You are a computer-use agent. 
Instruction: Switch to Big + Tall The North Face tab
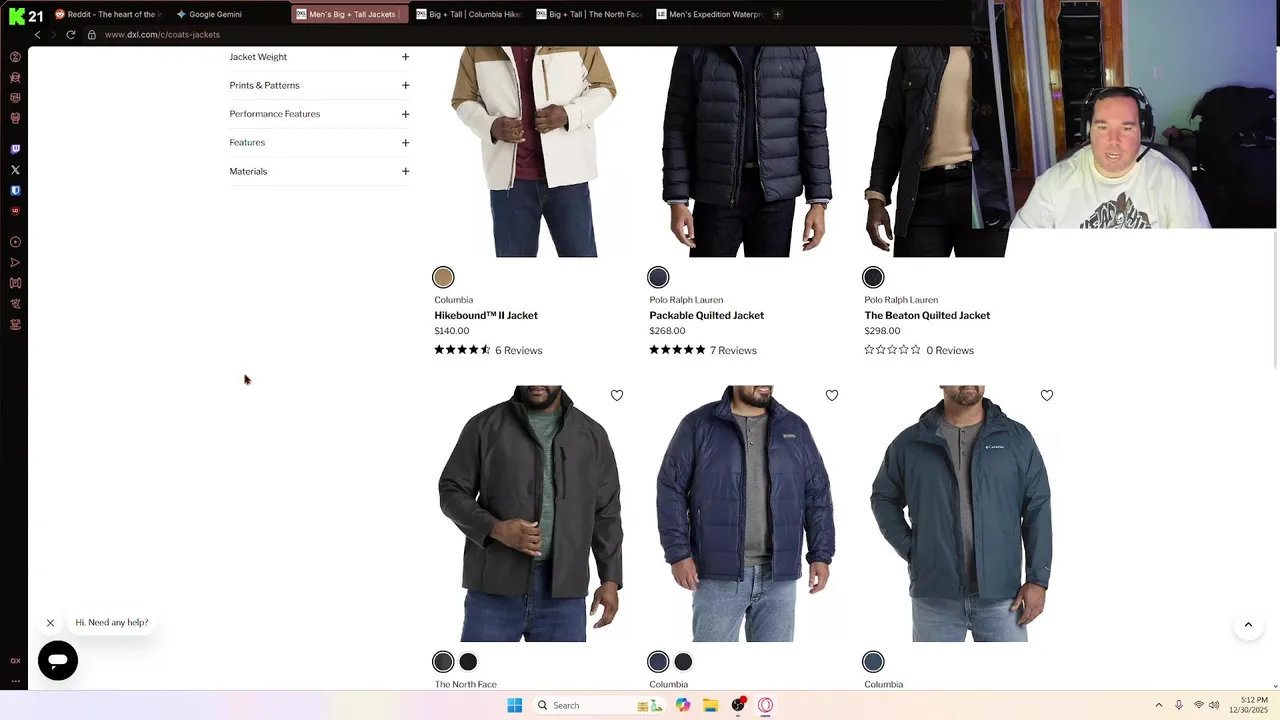point(589,14)
